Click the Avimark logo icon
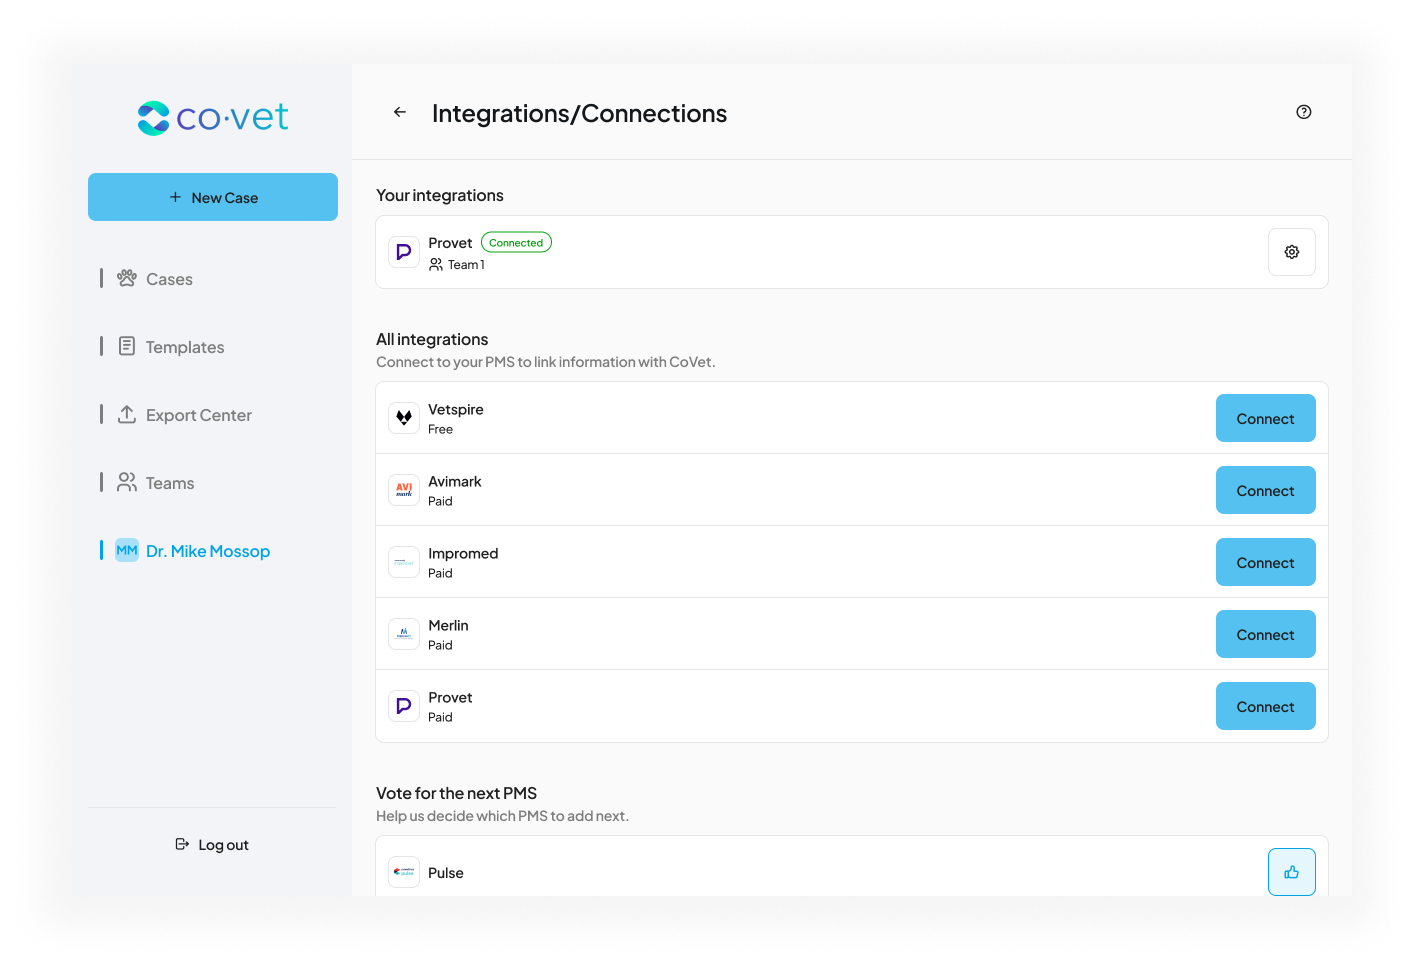Image resolution: width=1416 pixels, height=968 pixels. point(404,490)
